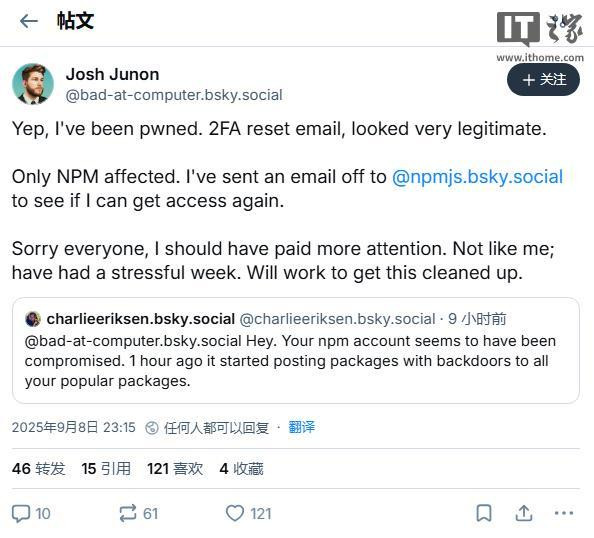
Task: Click the repost arrows icon
Action: point(127,514)
